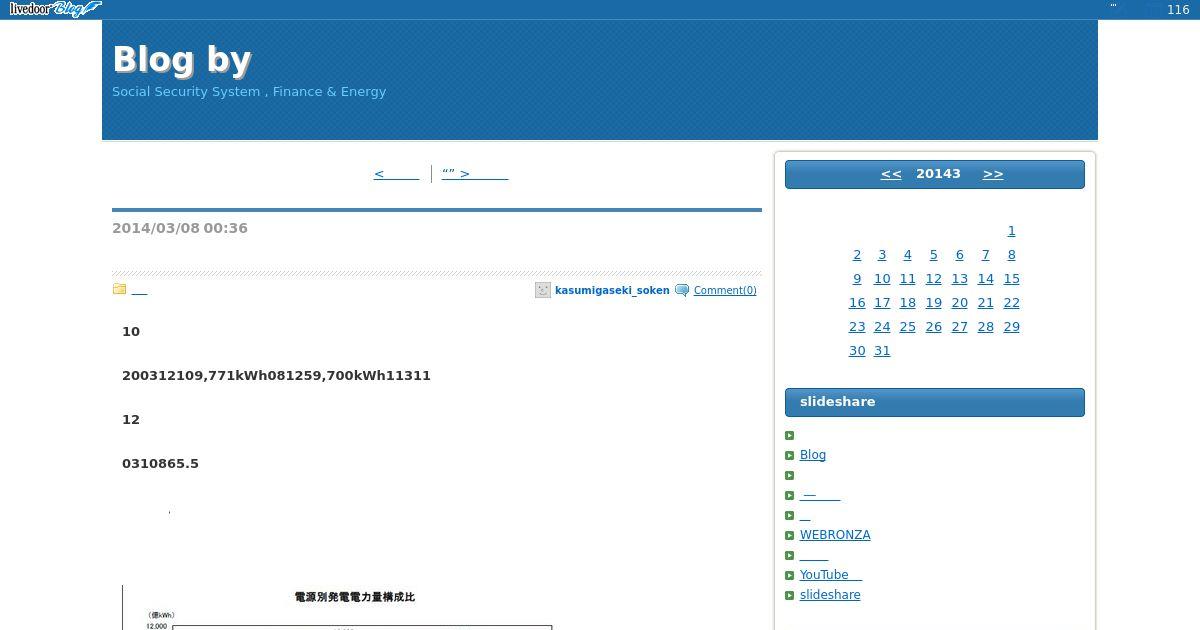Select calendar day 12
The height and width of the screenshot is (630, 1200).
coord(933,279)
